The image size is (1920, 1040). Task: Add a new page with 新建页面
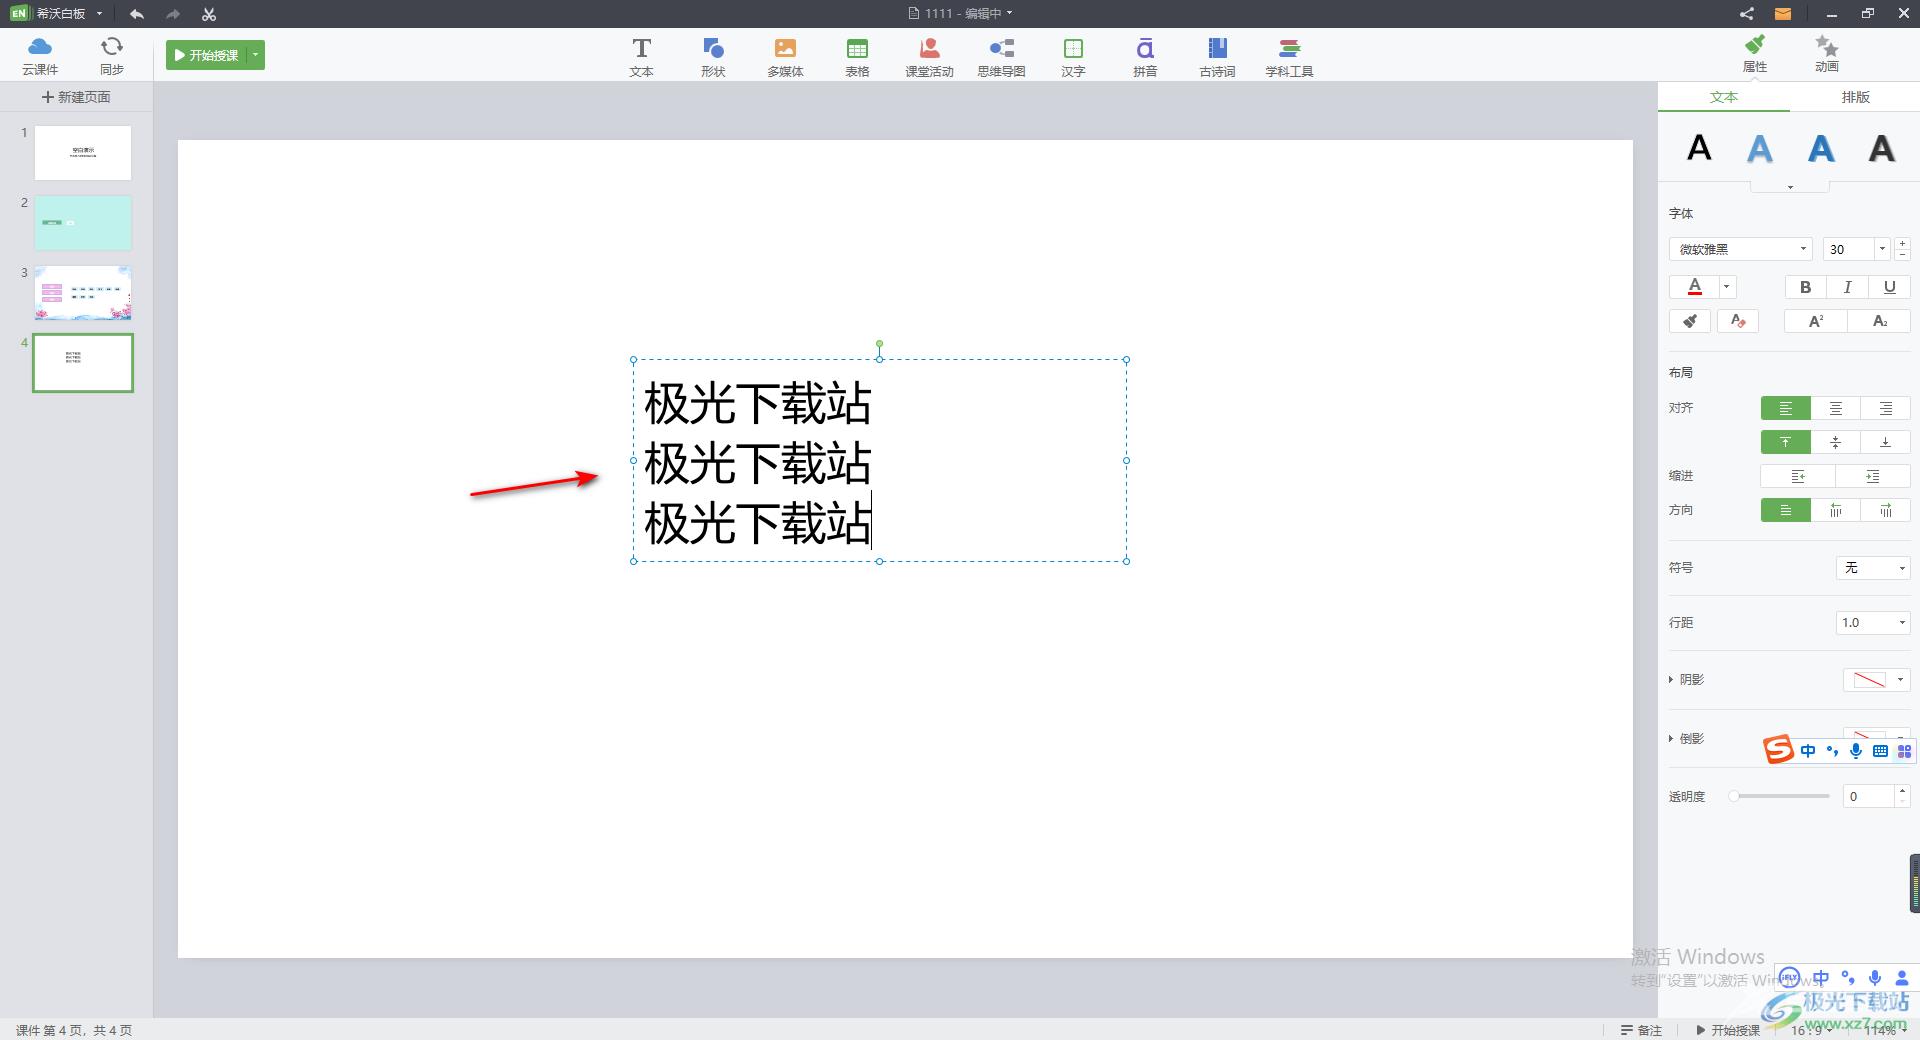point(76,97)
